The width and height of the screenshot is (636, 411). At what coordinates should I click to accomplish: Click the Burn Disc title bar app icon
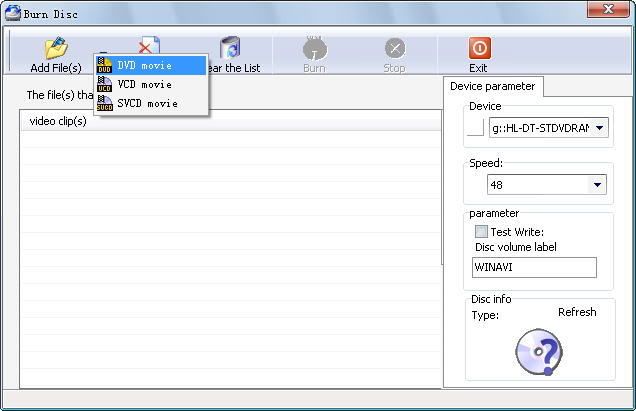coord(13,14)
